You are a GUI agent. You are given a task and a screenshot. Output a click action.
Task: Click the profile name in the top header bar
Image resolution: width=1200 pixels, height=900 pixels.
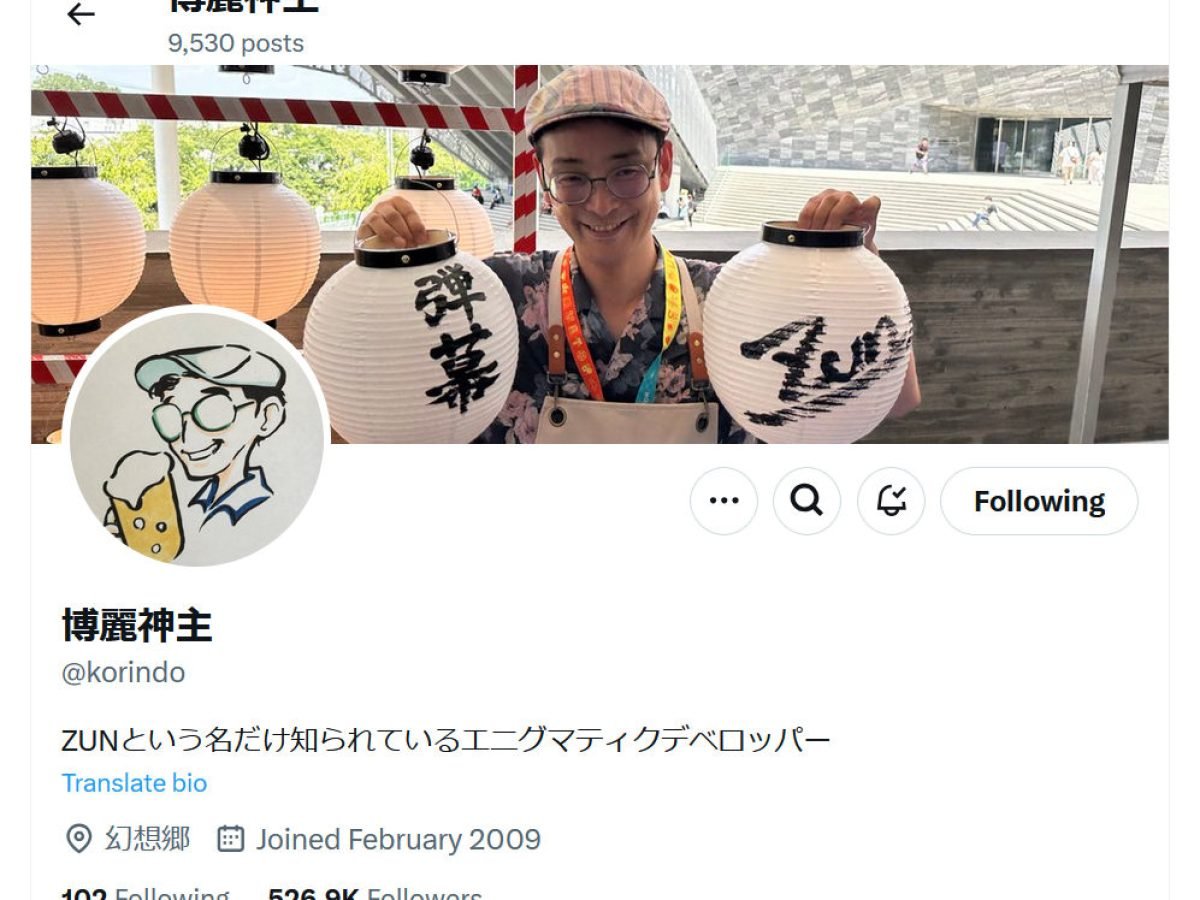(x=243, y=5)
